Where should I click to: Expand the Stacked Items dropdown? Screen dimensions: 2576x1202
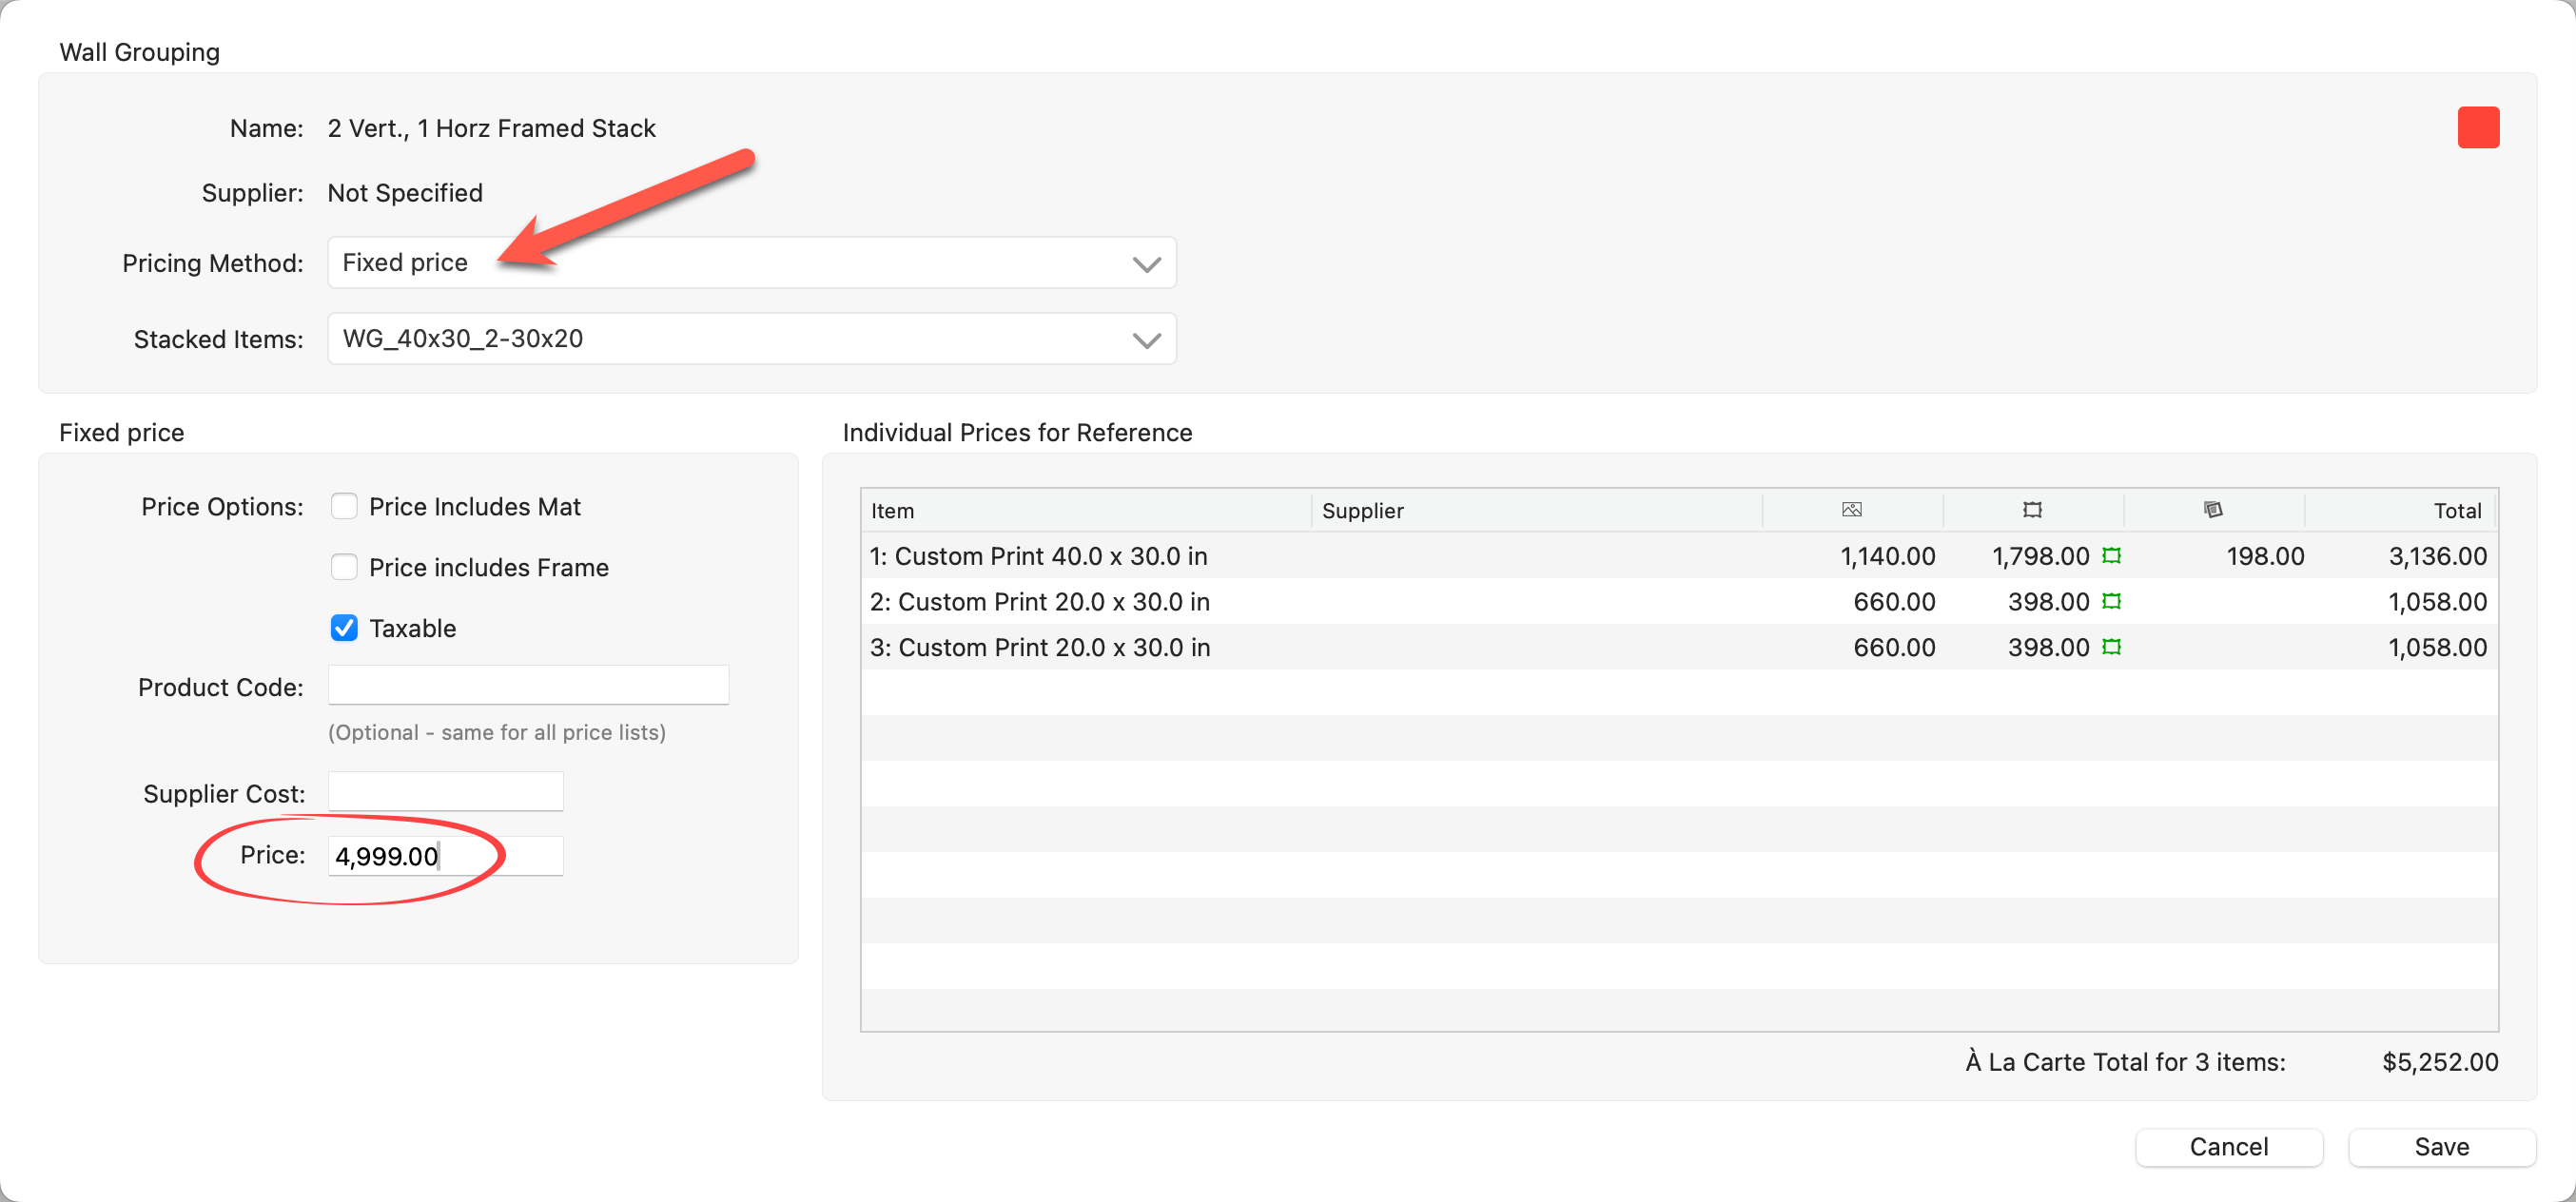point(751,339)
